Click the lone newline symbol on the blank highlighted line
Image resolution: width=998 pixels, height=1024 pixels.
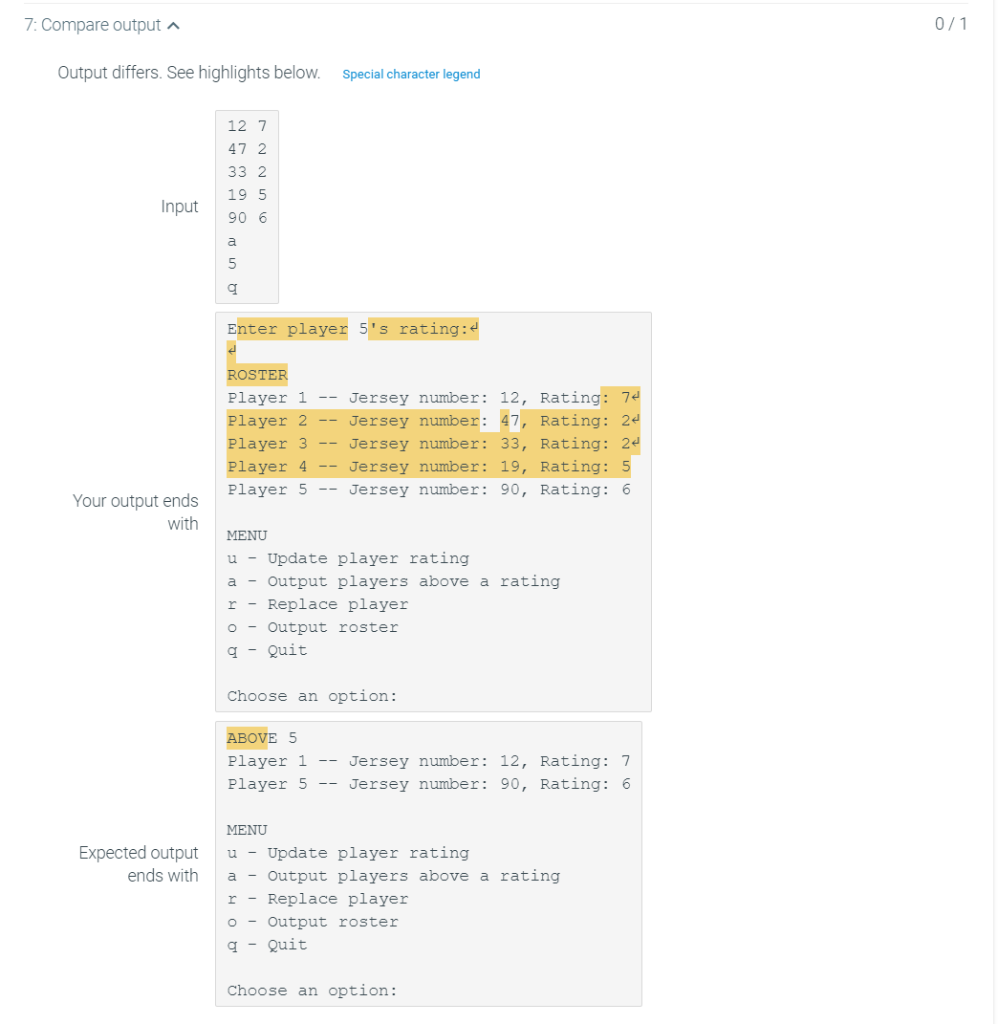(x=231, y=351)
